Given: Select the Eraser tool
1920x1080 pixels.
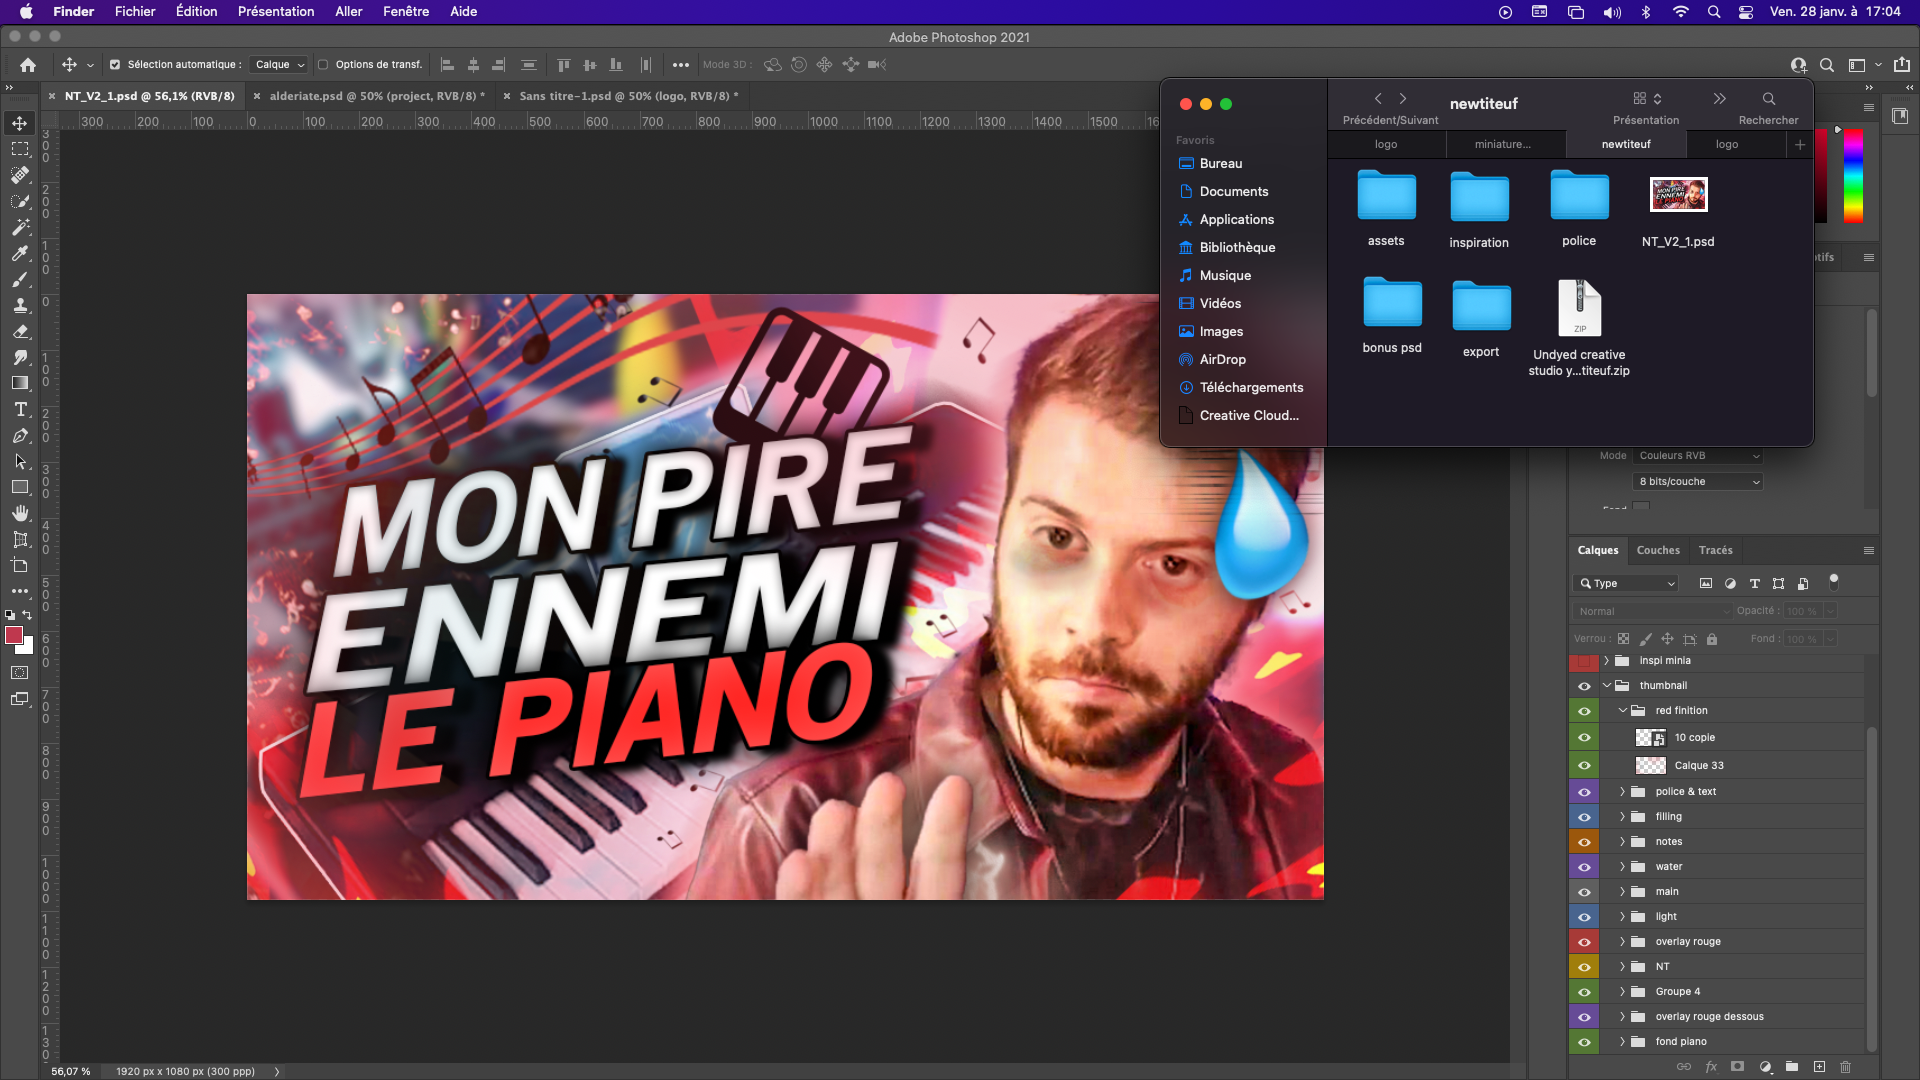Looking at the screenshot, I should tap(20, 331).
